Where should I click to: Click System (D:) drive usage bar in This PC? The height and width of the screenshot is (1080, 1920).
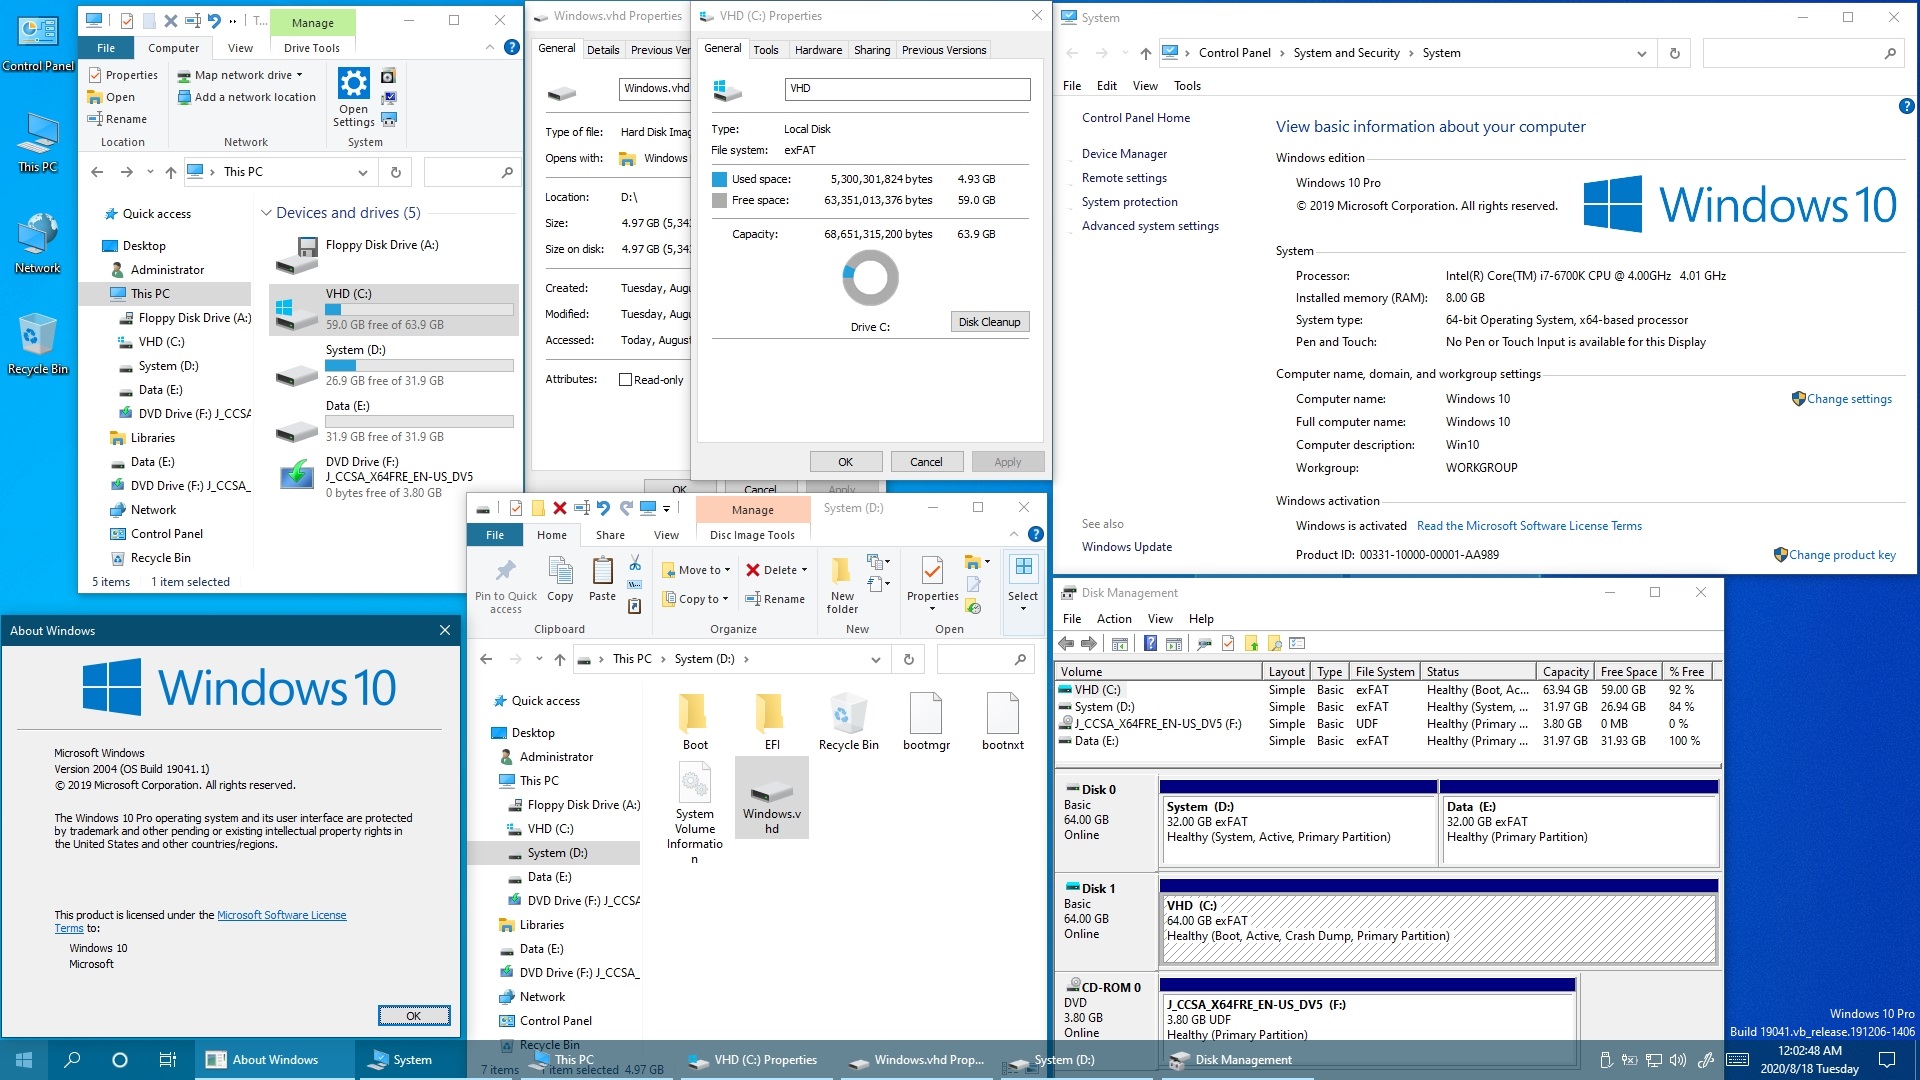(419, 366)
